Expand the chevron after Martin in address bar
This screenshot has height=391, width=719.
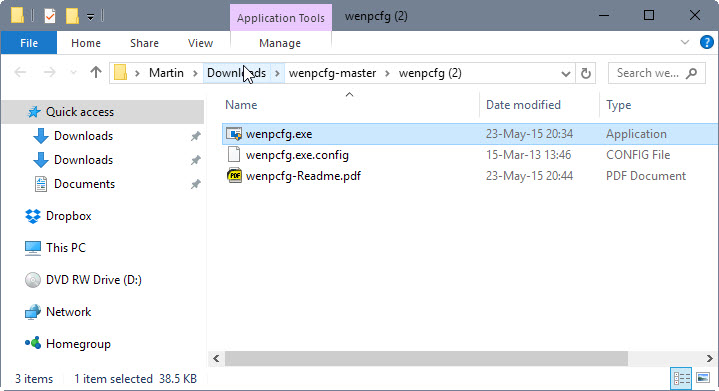click(195, 73)
